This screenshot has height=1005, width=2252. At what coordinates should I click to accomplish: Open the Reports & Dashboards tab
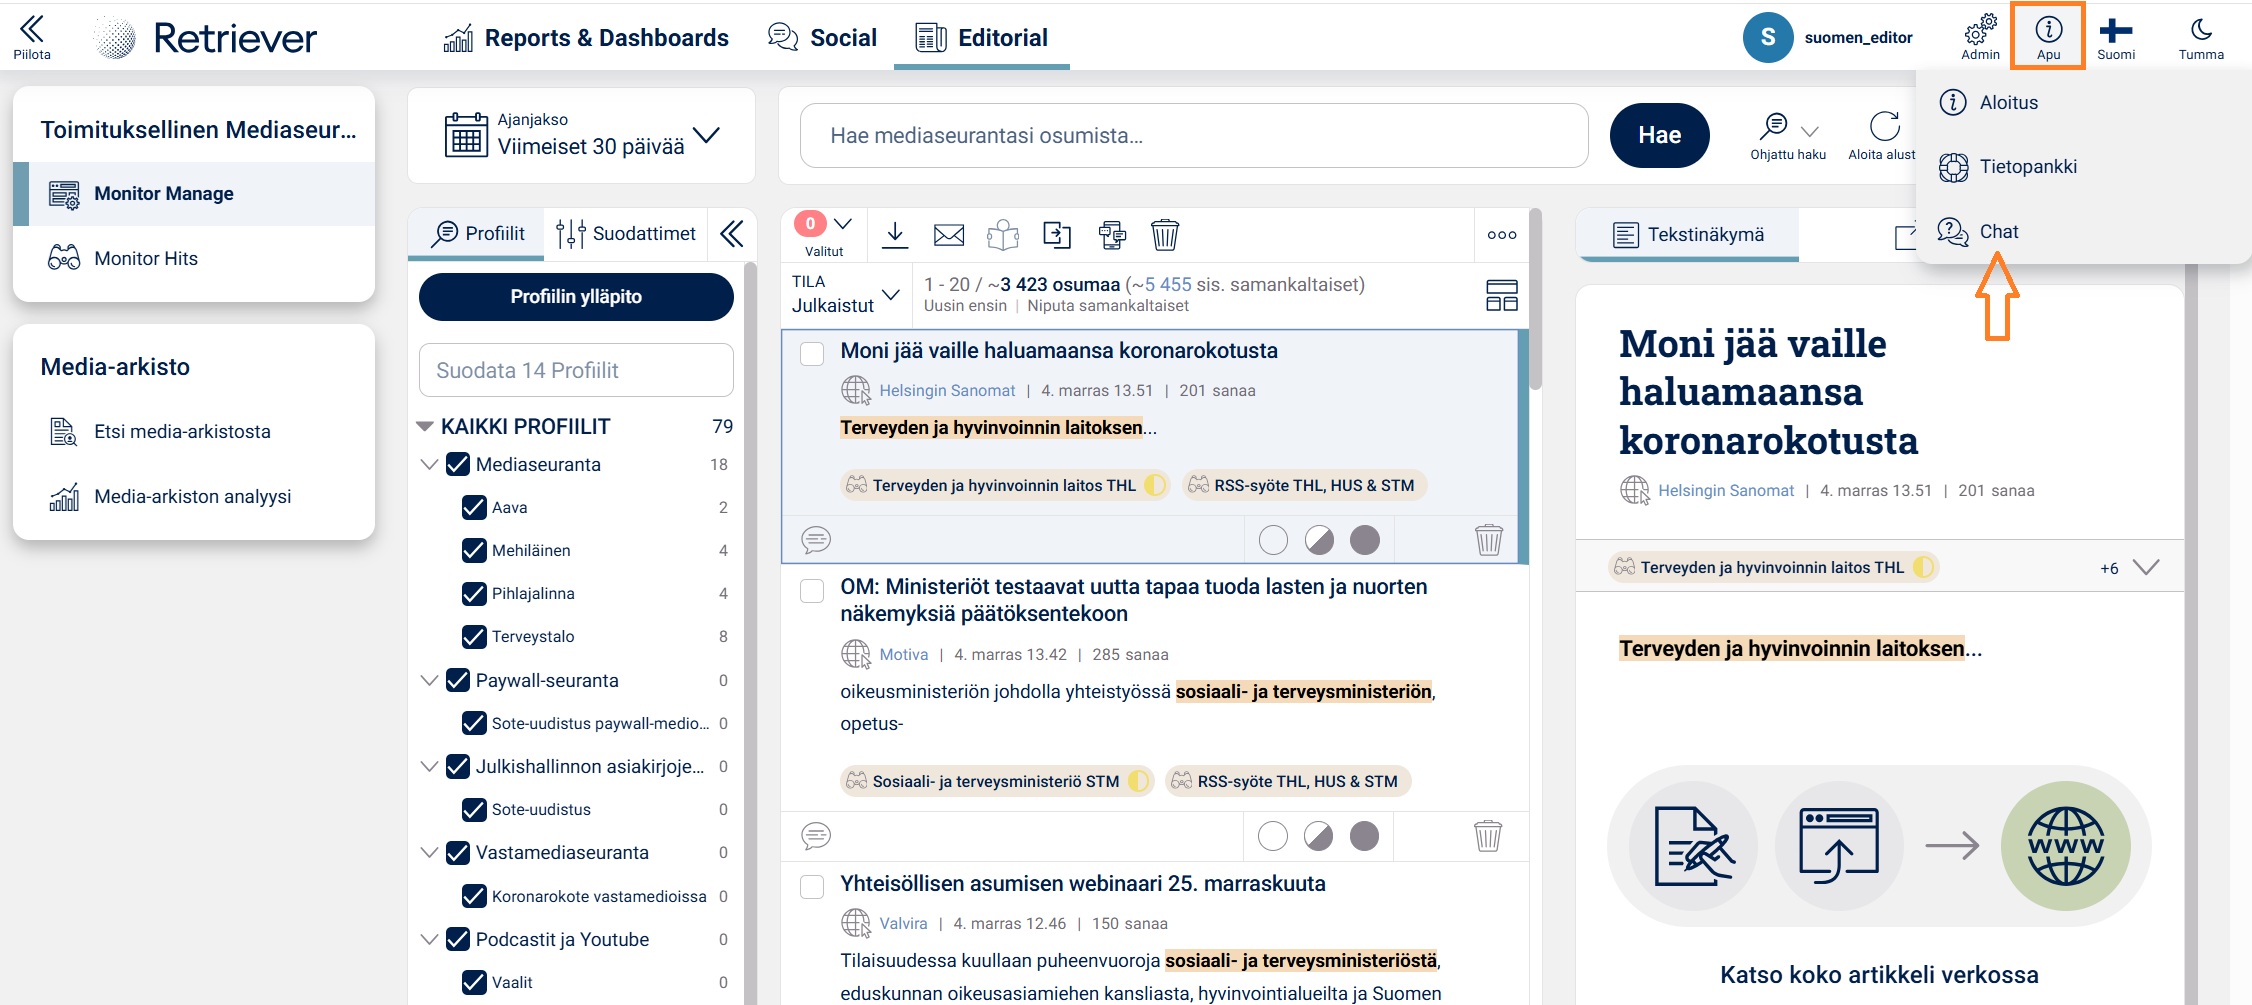[x=586, y=38]
